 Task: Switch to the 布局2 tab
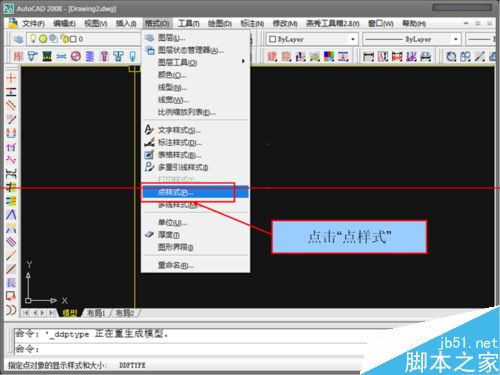[124, 313]
